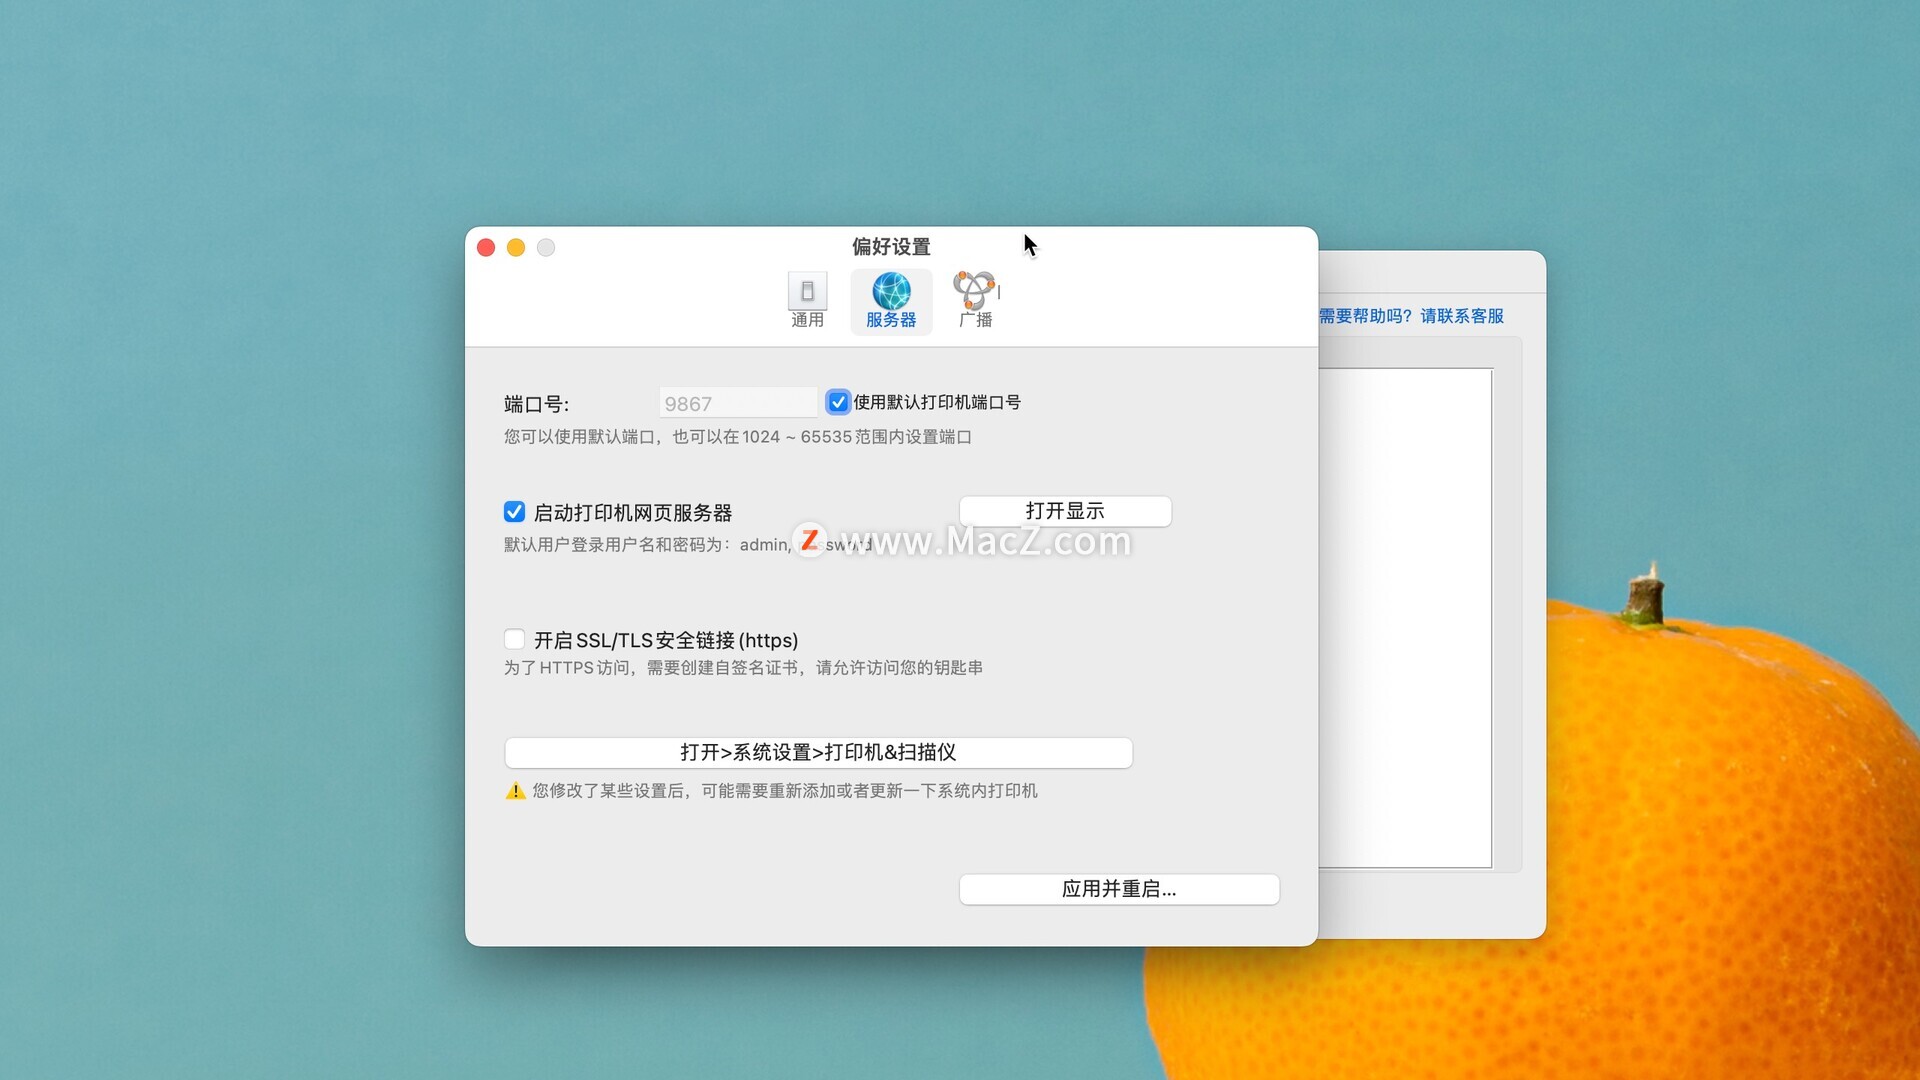
Task: Uncheck 使用默认打印机端口号 checkbox
Action: [838, 402]
